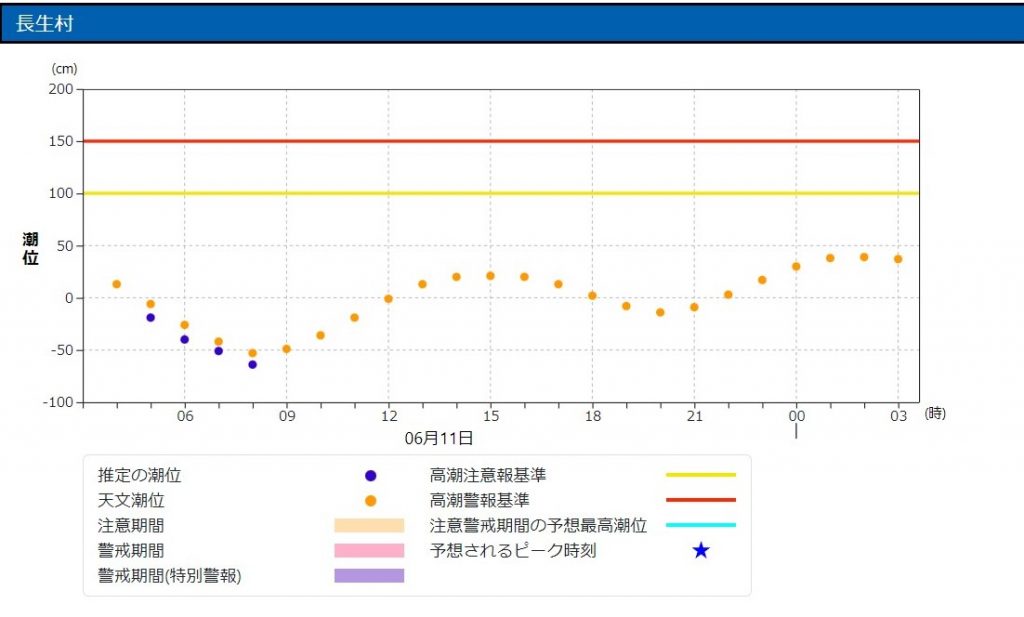Click the 21 hour tick label
This screenshot has width=1024, height=617.
(x=694, y=416)
